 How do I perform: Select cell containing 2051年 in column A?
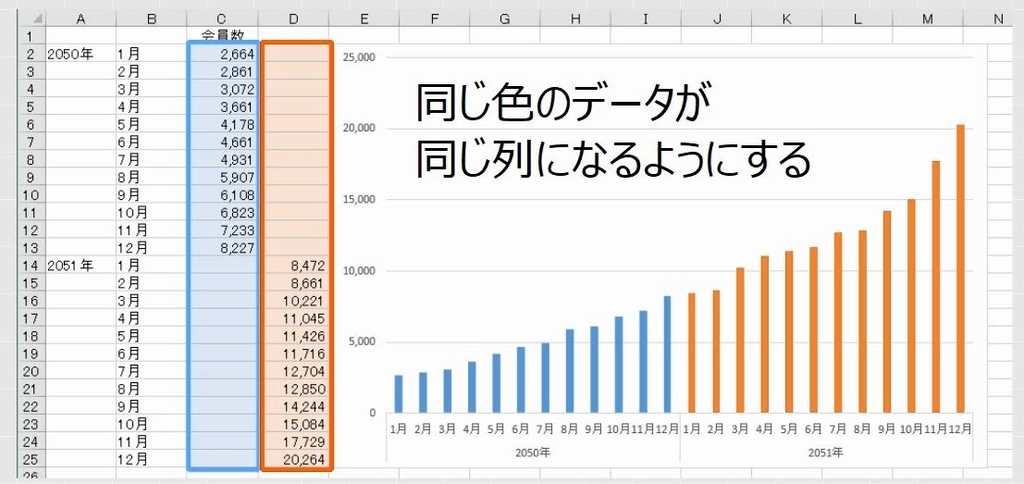coord(81,265)
